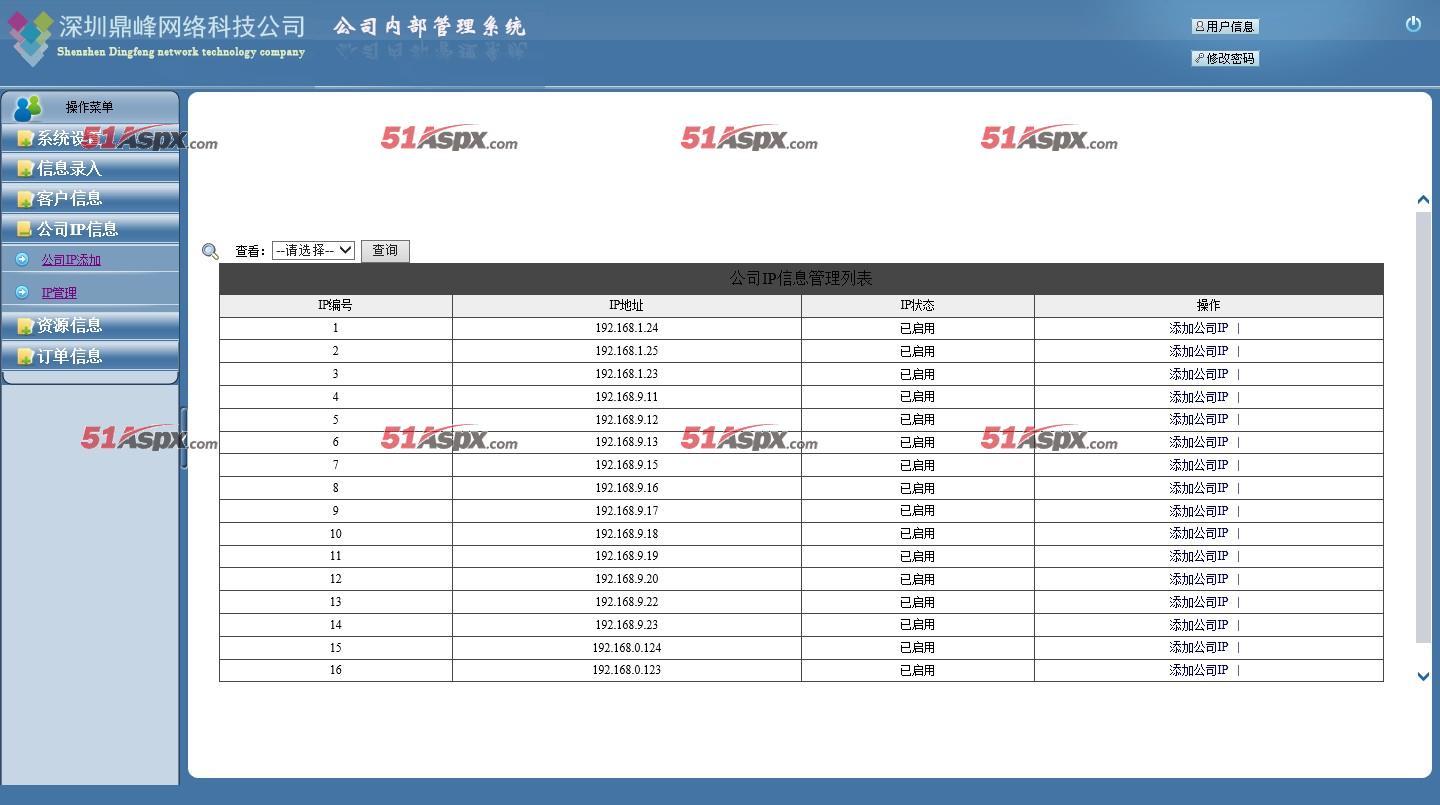Image resolution: width=1440 pixels, height=805 pixels.
Task: Open the 公司IP添加 link
Action: pyautogui.click(x=71, y=260)
